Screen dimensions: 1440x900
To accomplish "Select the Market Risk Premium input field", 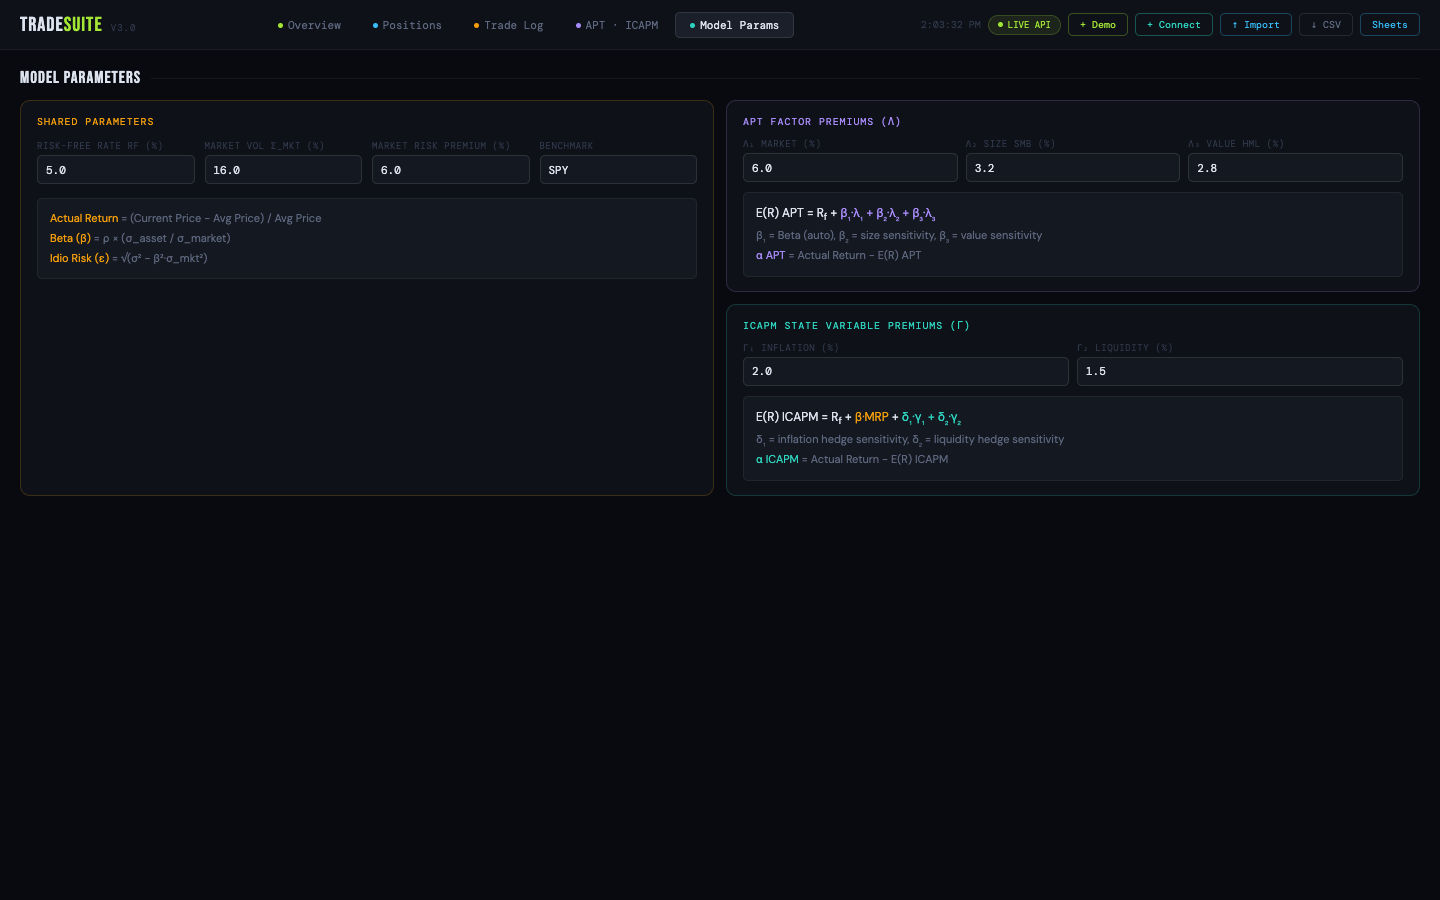I will (x=451, y=170).
